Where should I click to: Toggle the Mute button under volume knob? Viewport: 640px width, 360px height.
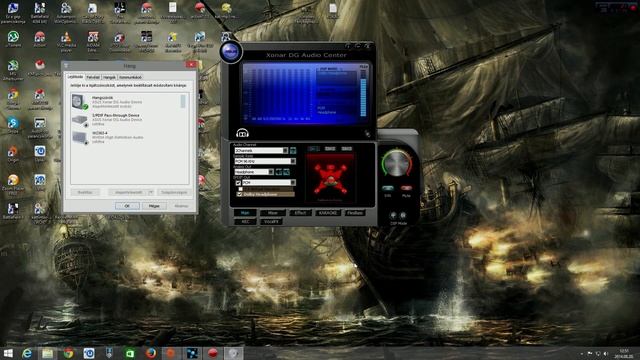[x=406, y=188]
